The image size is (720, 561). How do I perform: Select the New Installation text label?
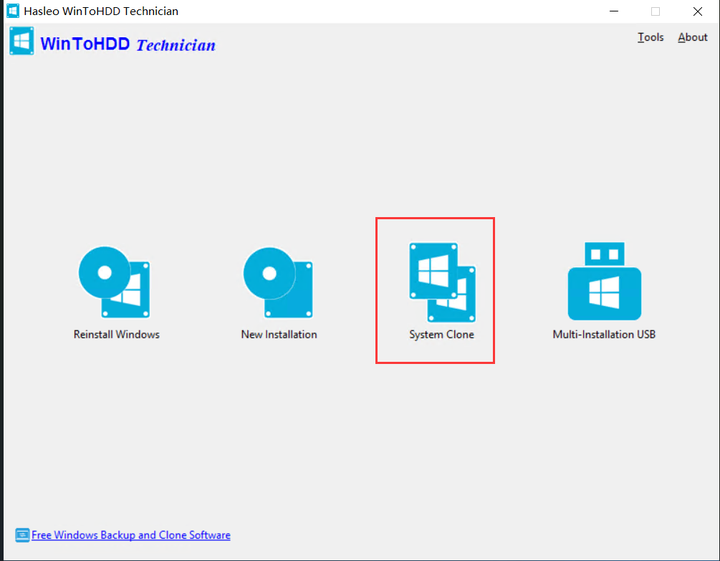[x=279, y=334]
